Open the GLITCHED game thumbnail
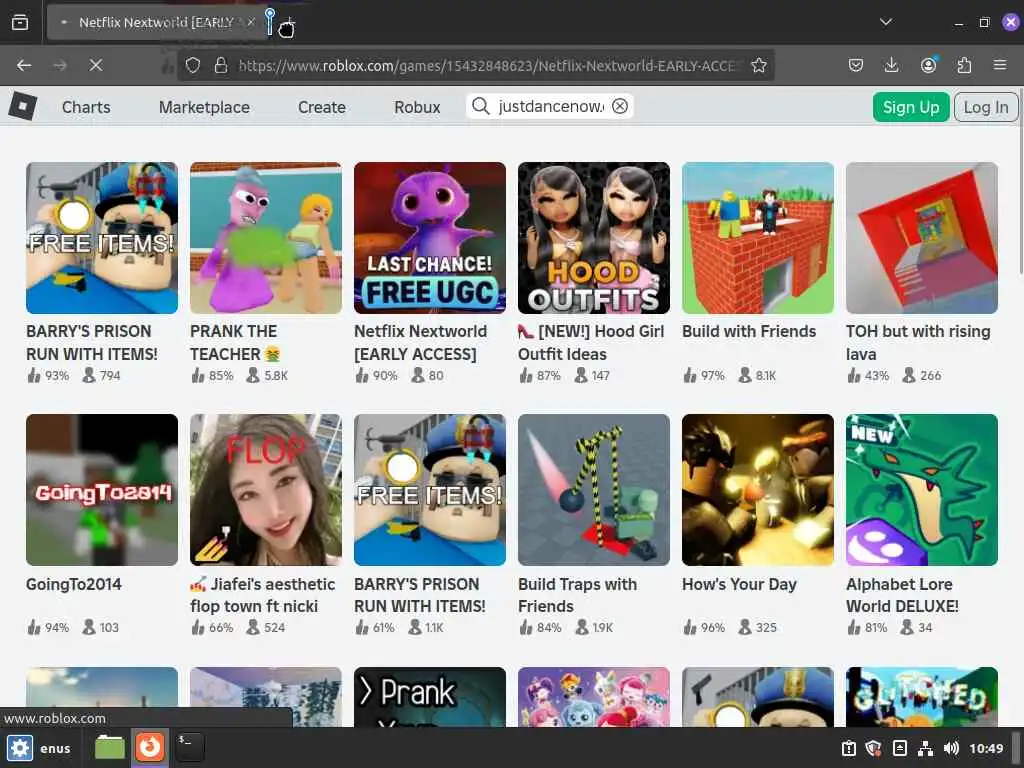The height and width of the screenshot is (768, 1024). tap(921, 697)
